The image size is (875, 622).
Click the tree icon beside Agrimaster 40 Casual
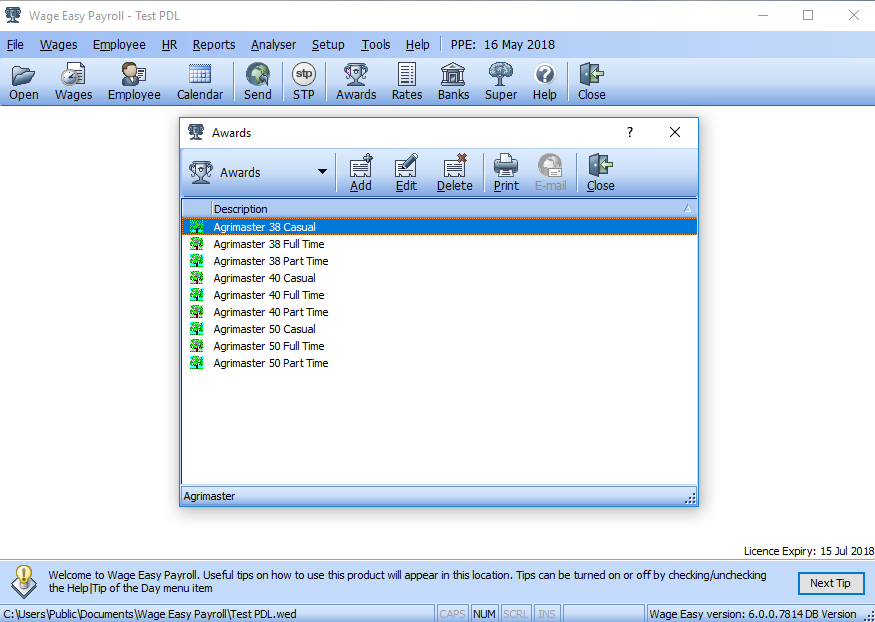(196, 278)
